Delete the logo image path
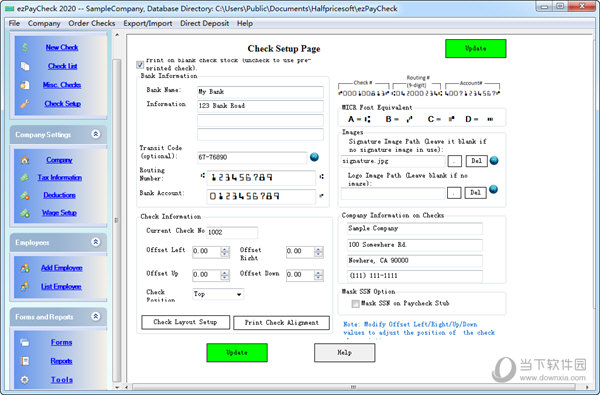Image resolution: width=600 pixels, height=395 pixels. (476, 193)
